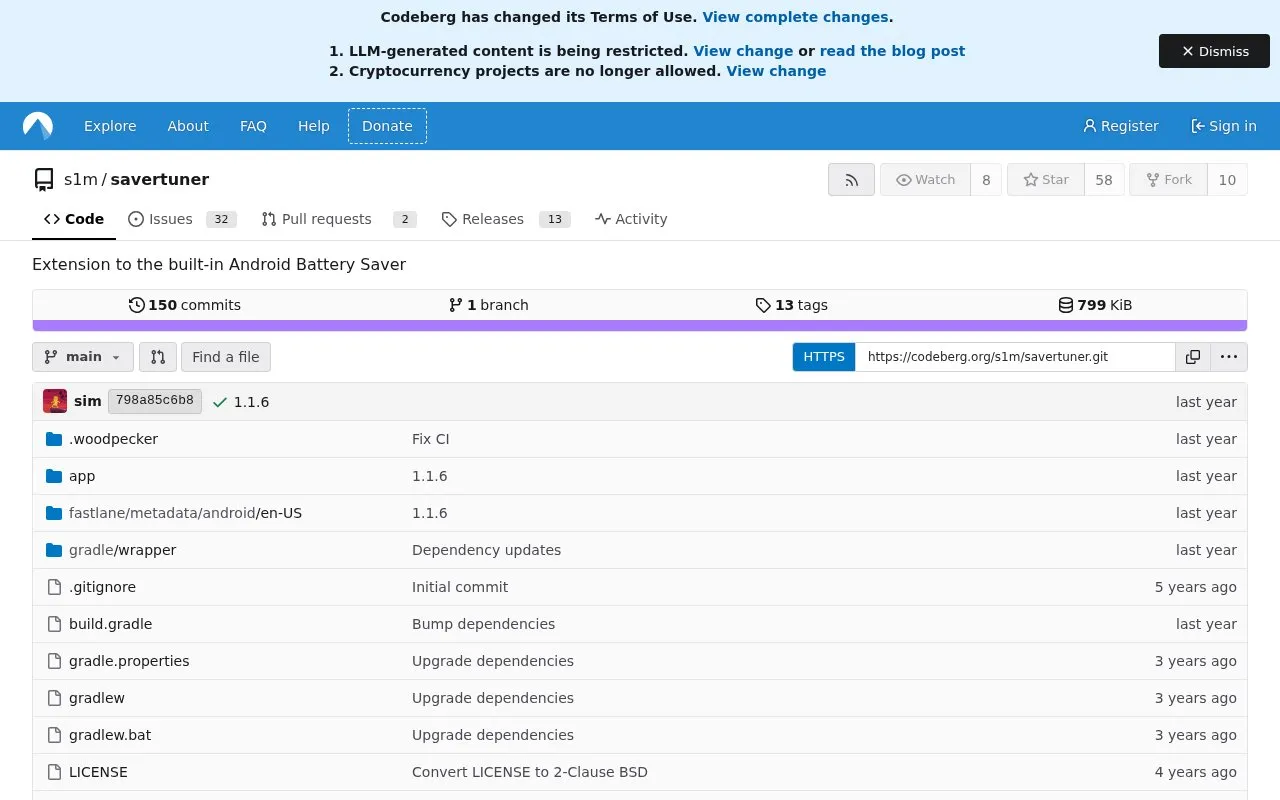Open the build.gradle file
1280x800 pixels.
(x=110, y=624)
